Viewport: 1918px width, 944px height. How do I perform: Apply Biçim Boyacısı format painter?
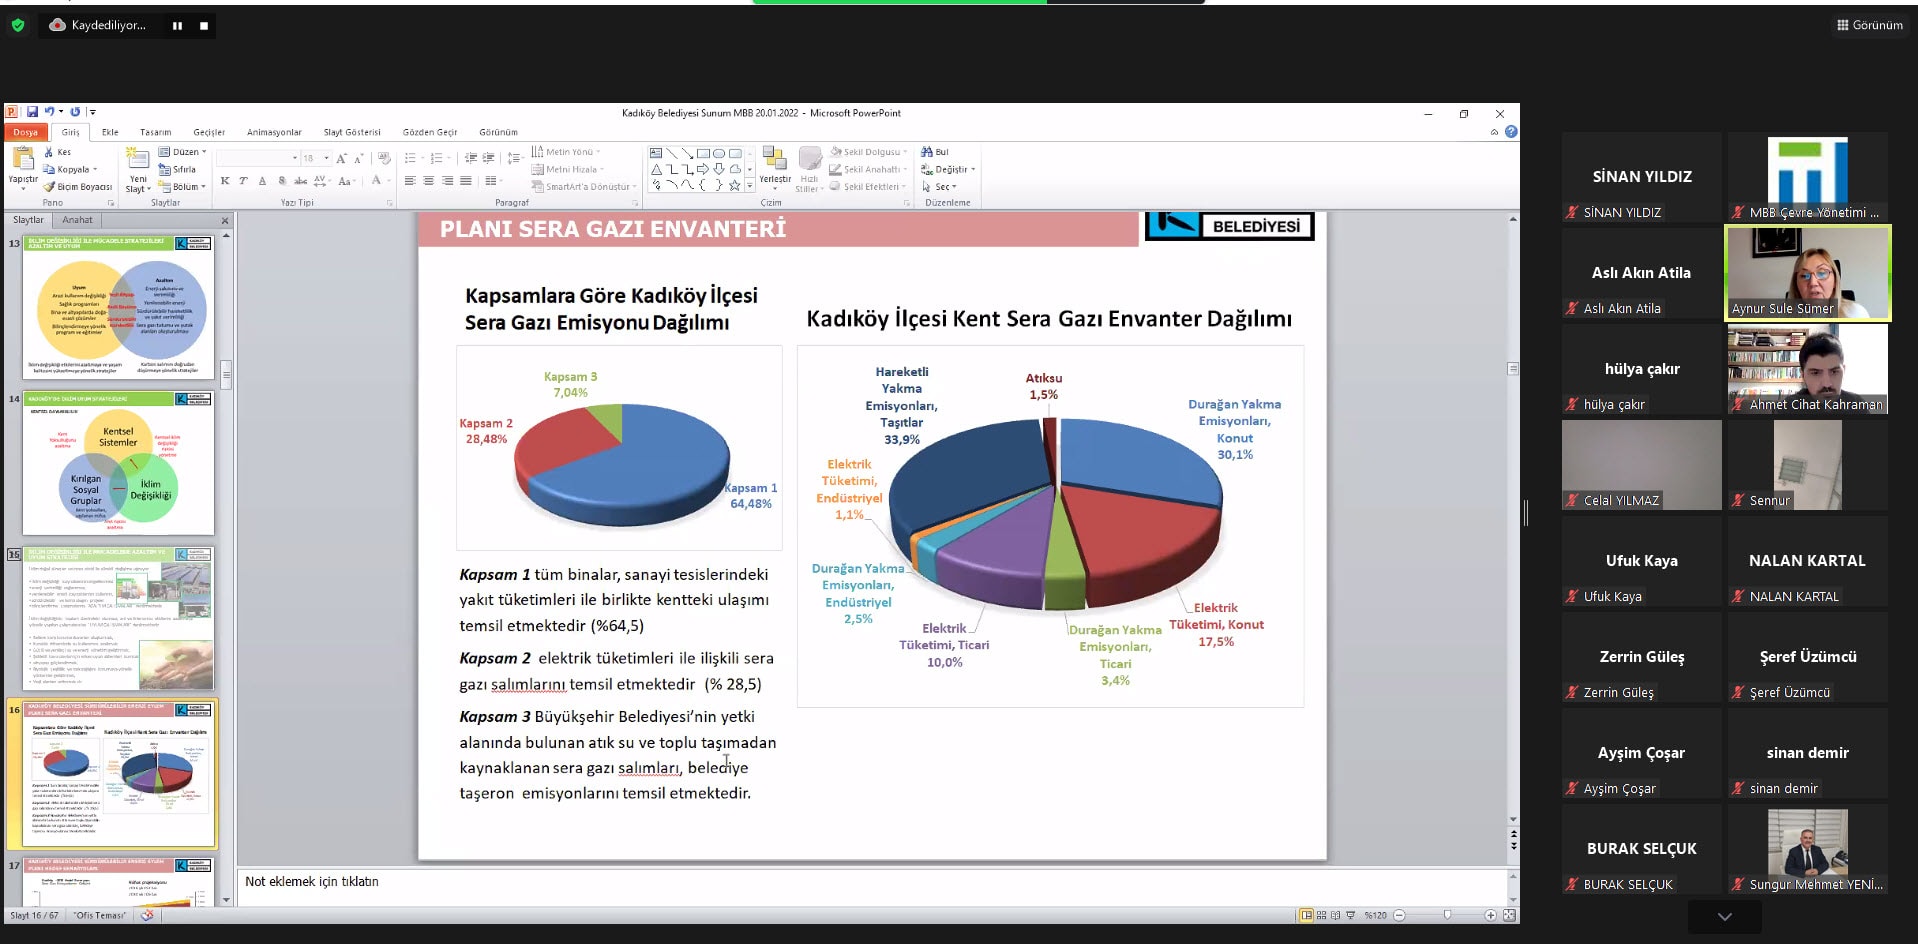tap(77, 186)
